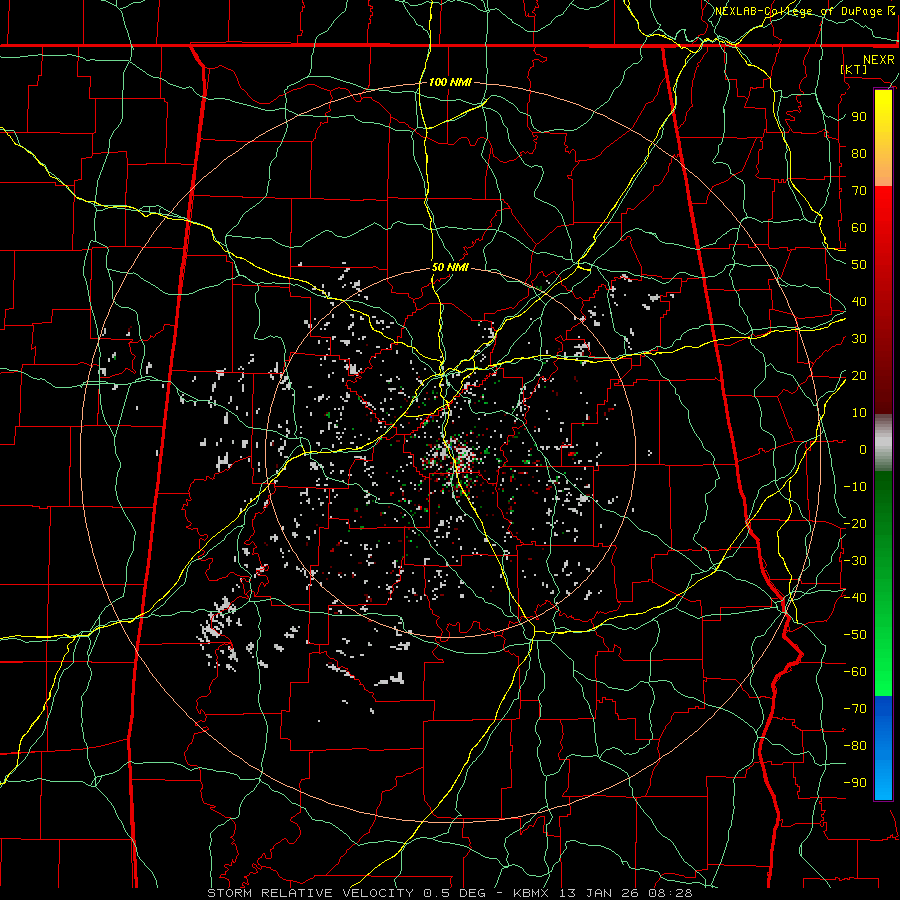Viewport: 900px width, 900px height.
Task: Click the 60 value on the velocity scale
Action: point(859,227)
